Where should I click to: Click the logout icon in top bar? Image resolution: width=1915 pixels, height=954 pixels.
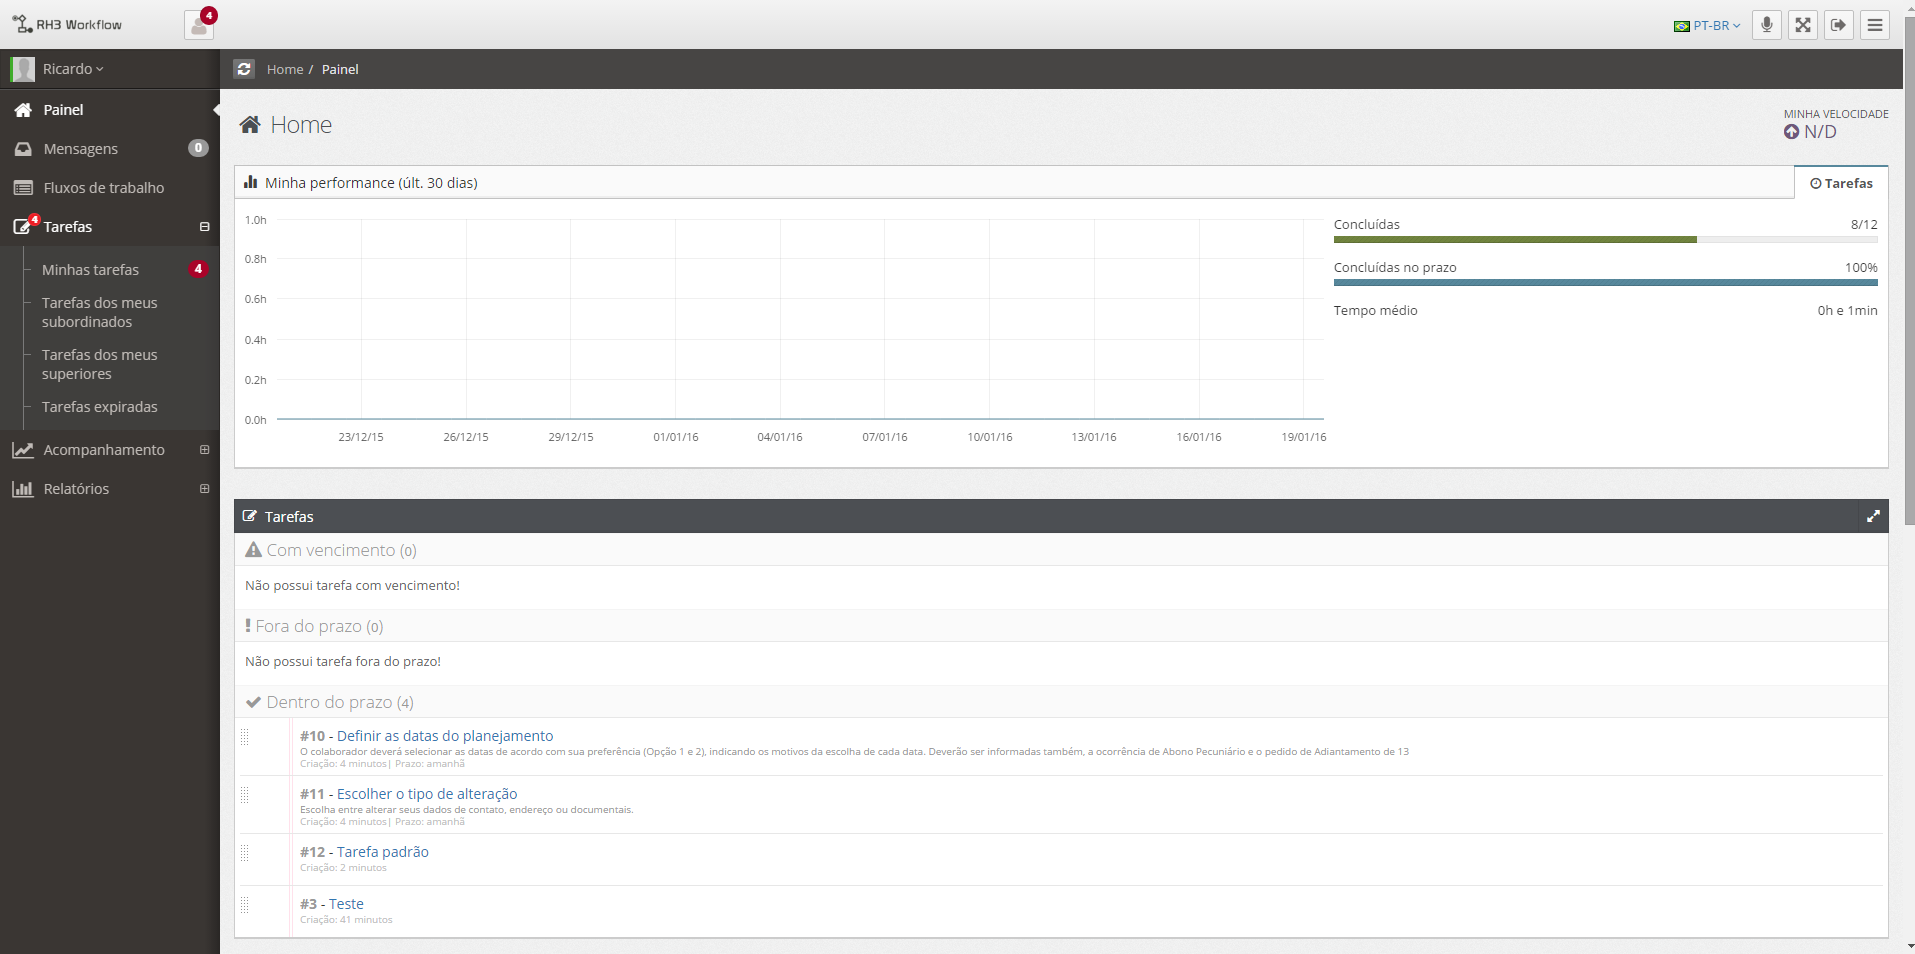pyautogui.click(x=1838, y=25)
